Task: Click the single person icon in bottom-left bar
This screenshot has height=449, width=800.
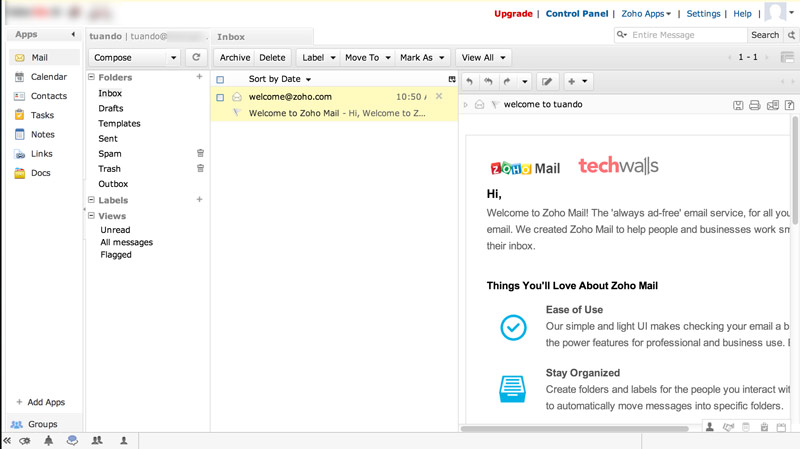Action: click(x=123, y=440)
